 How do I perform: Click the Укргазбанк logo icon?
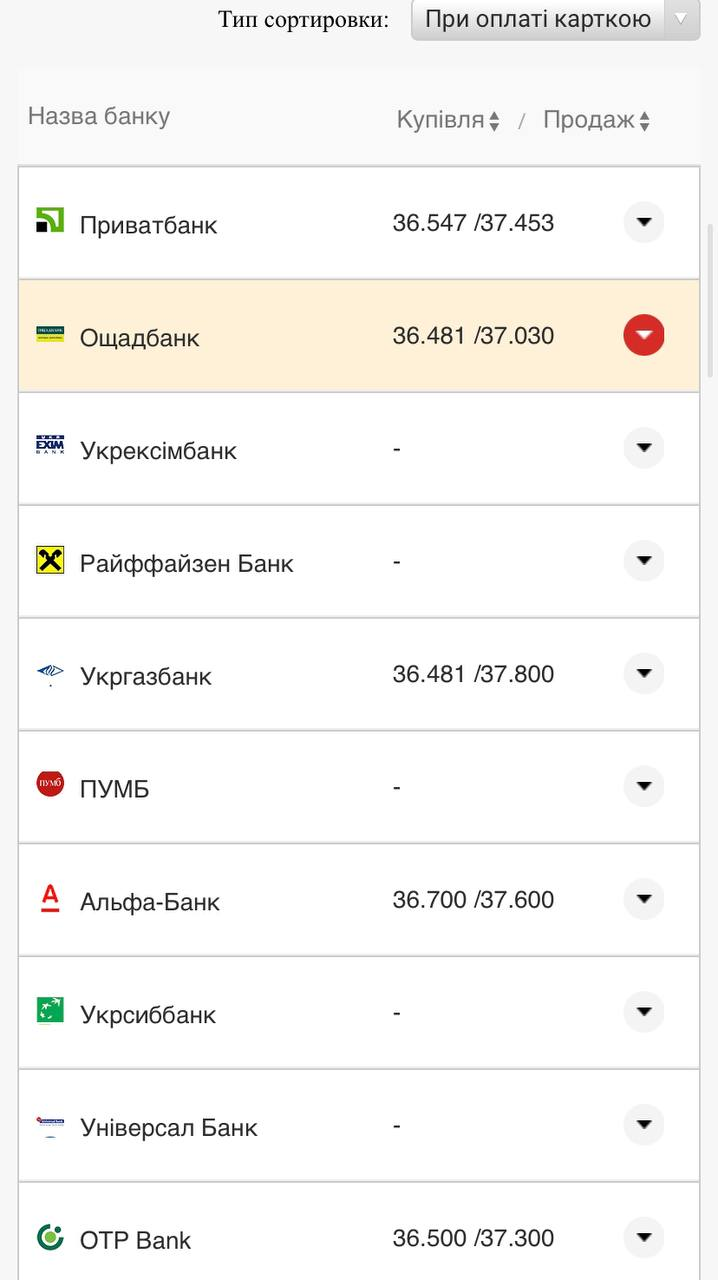tap(50, 673)
